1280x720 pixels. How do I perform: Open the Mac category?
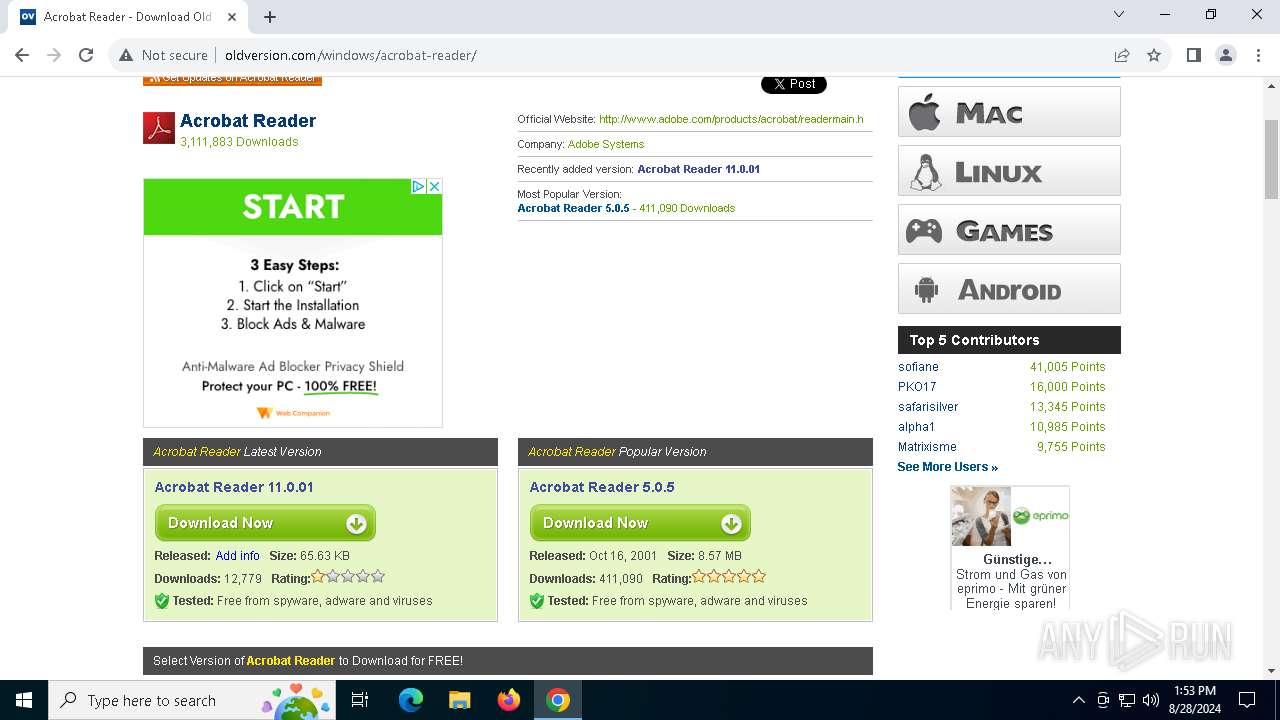[x=1009, y=111]
